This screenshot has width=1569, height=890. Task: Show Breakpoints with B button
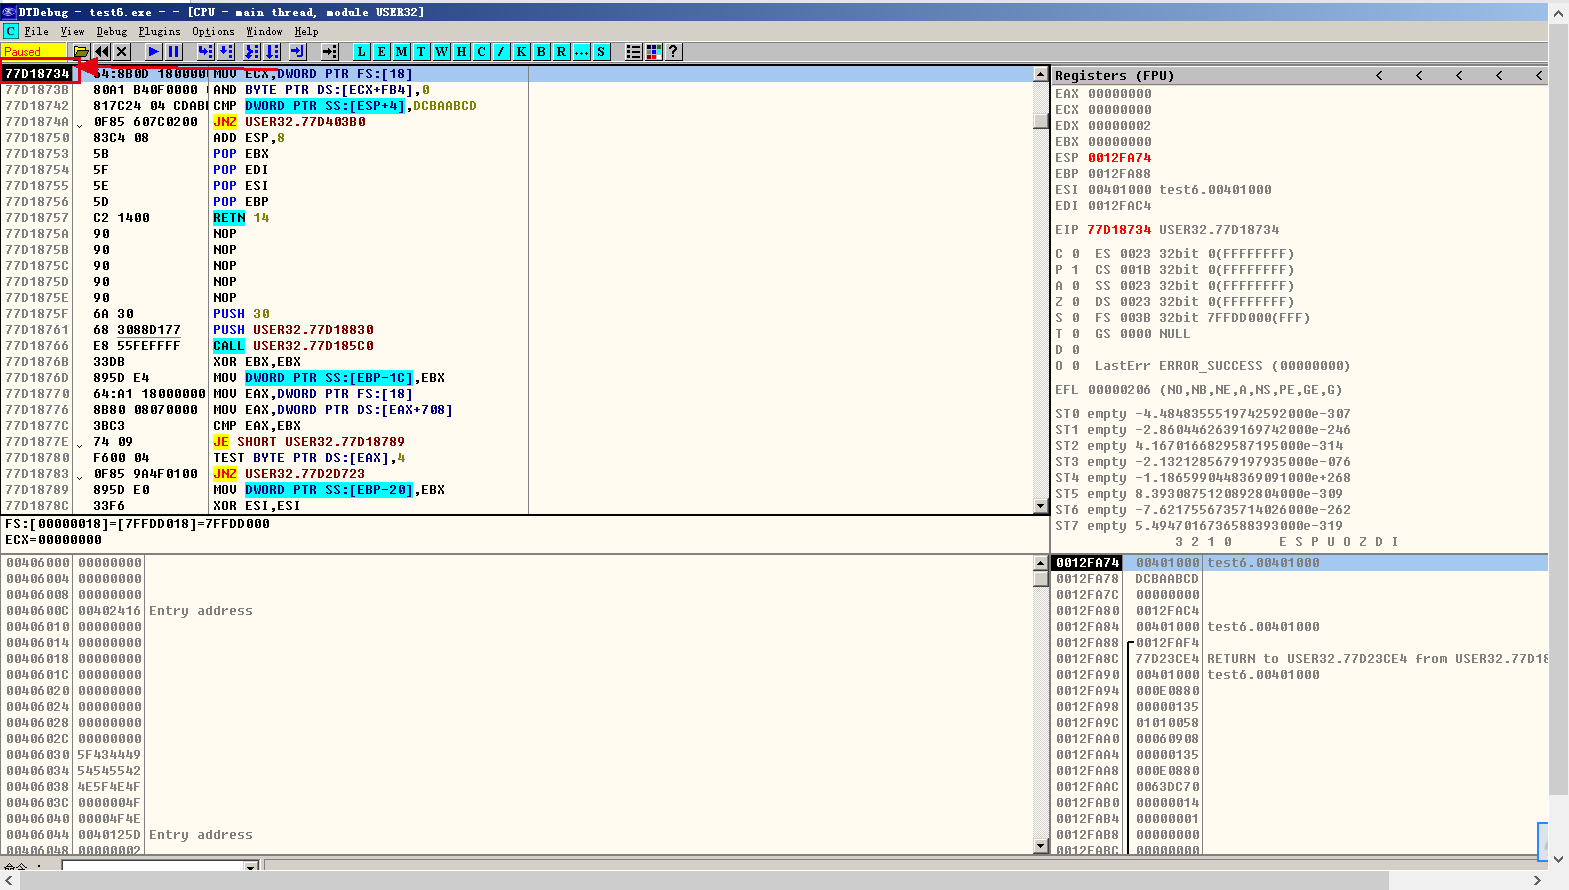tap(541, 52)
